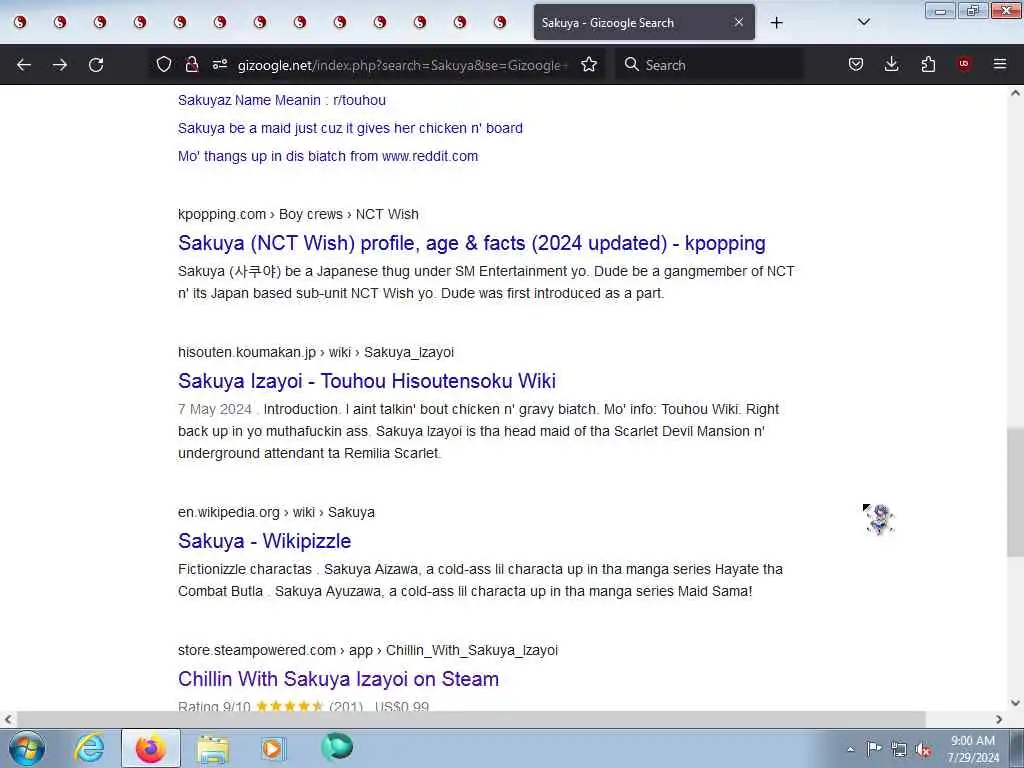The height and width of the screenshot is (768, 1024).
Task: Open Chillin With Sakuya Izayoi on Steam
Action: 338,679
